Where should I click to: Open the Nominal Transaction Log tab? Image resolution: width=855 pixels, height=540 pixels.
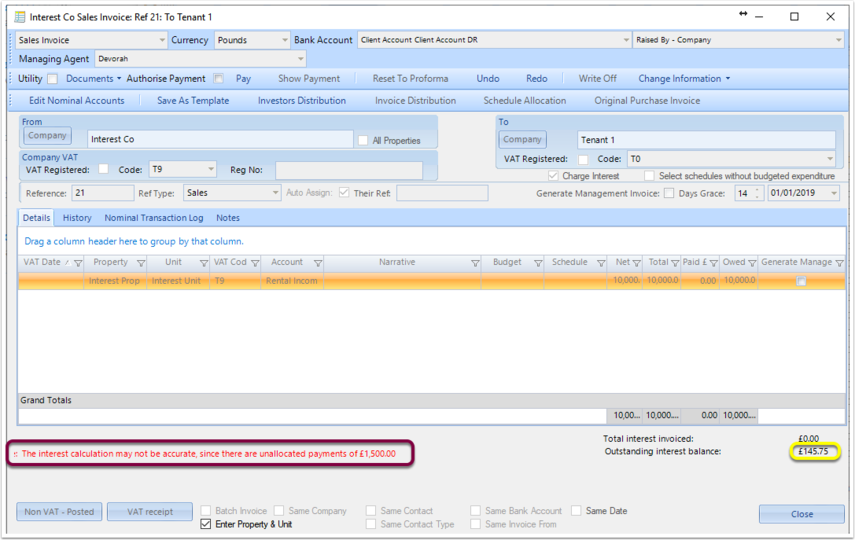coord(154,218)
